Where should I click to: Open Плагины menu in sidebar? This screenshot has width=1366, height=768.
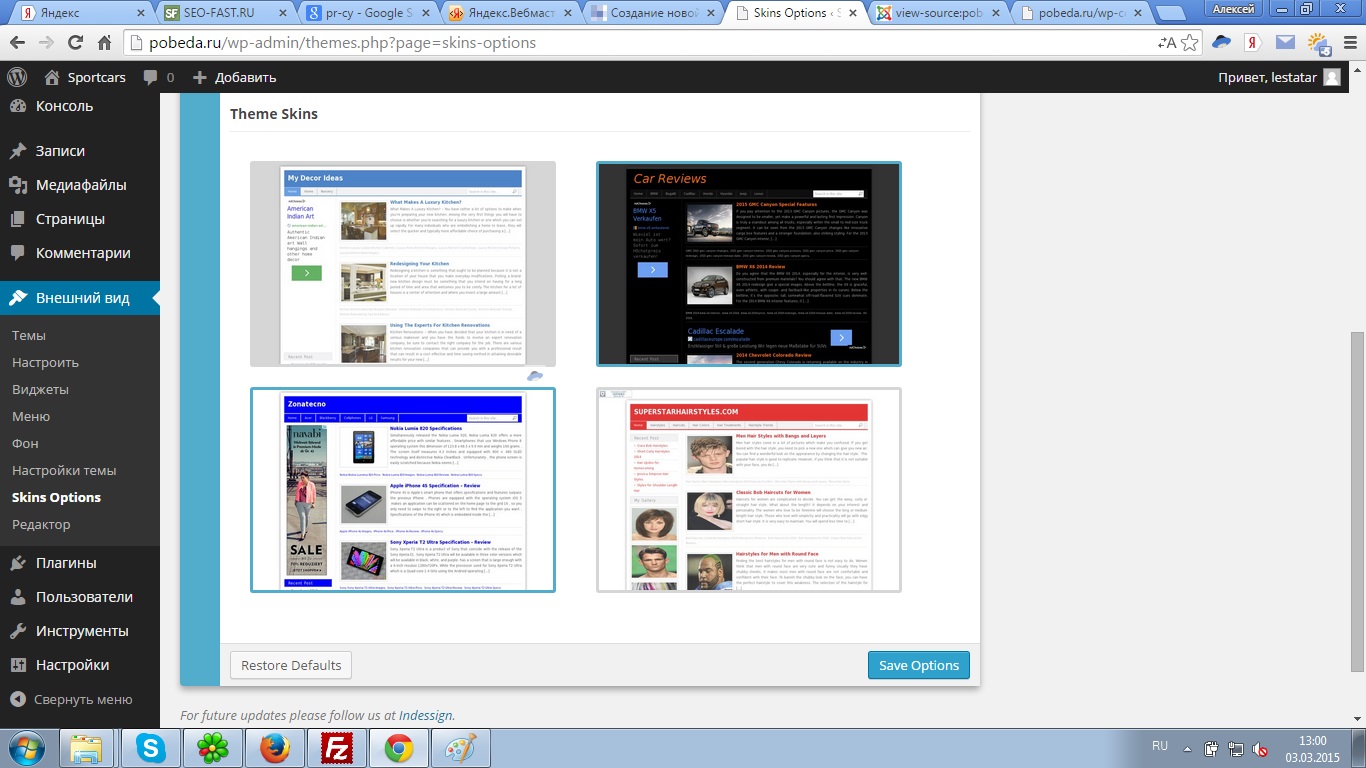[x=66, y=563]
